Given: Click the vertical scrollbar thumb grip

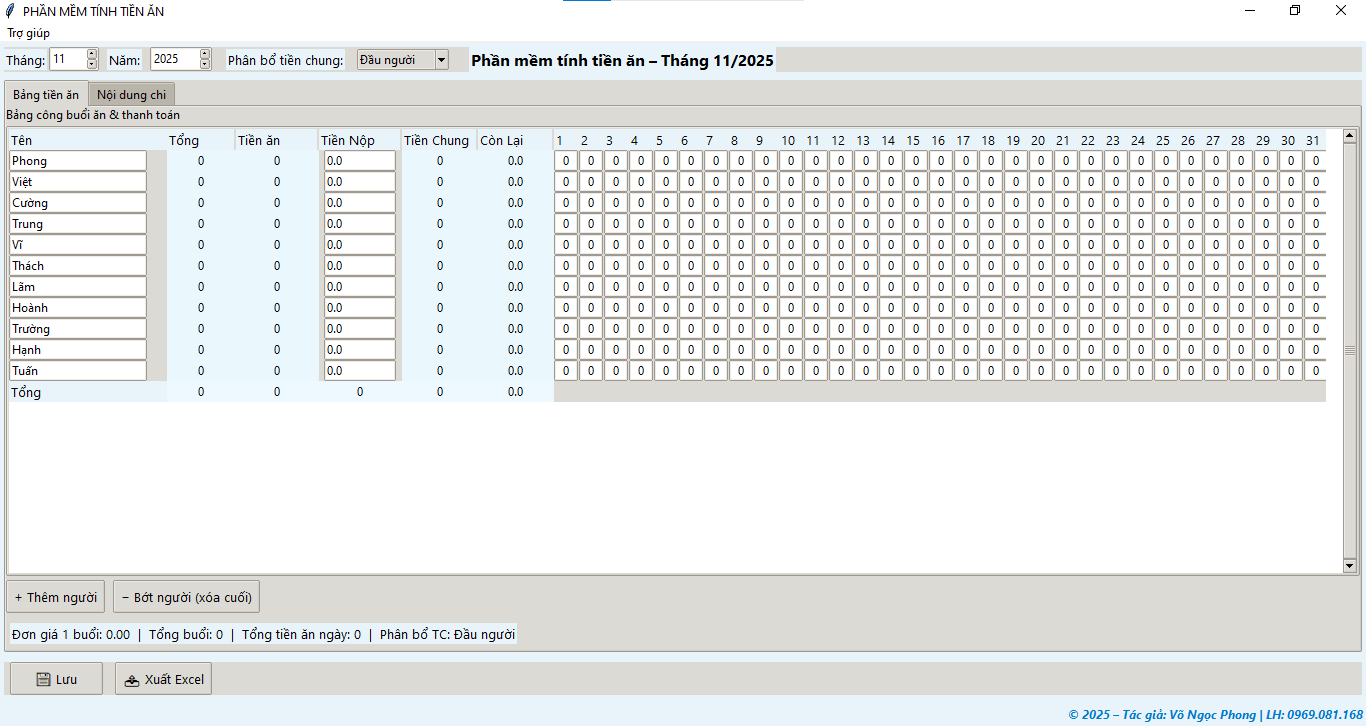Looking at the screenshot, I should click(1349, 350).
